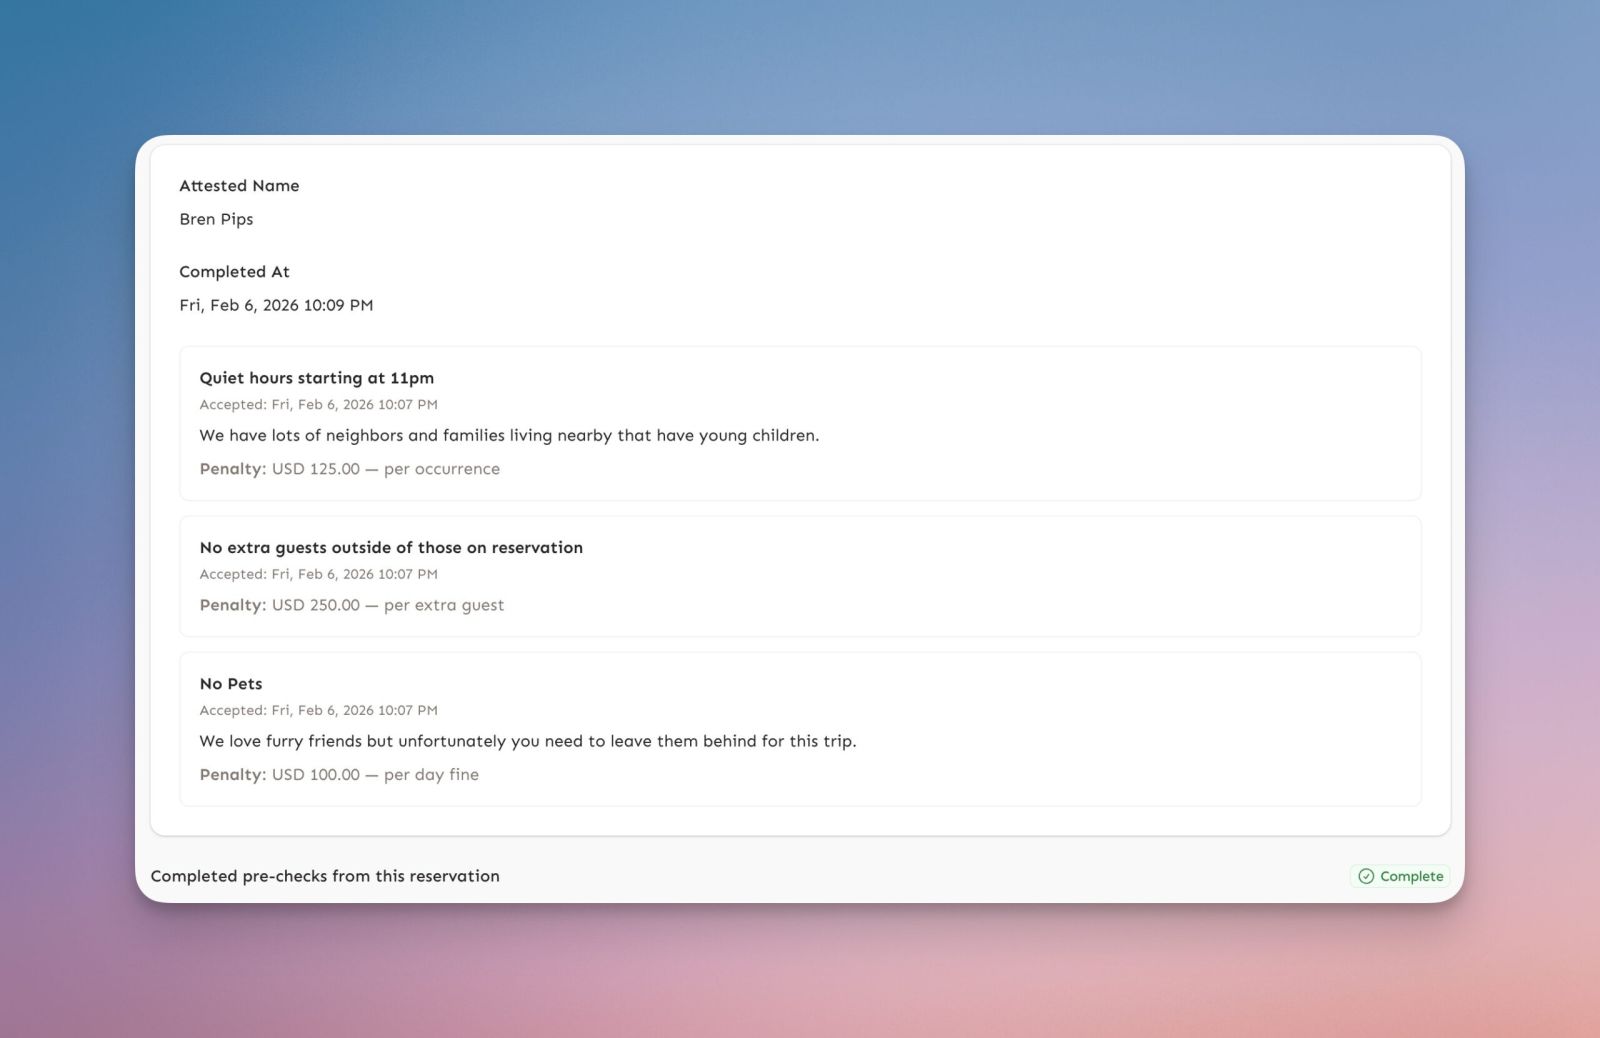Click accepted timestamp under No extra guests

318,574
